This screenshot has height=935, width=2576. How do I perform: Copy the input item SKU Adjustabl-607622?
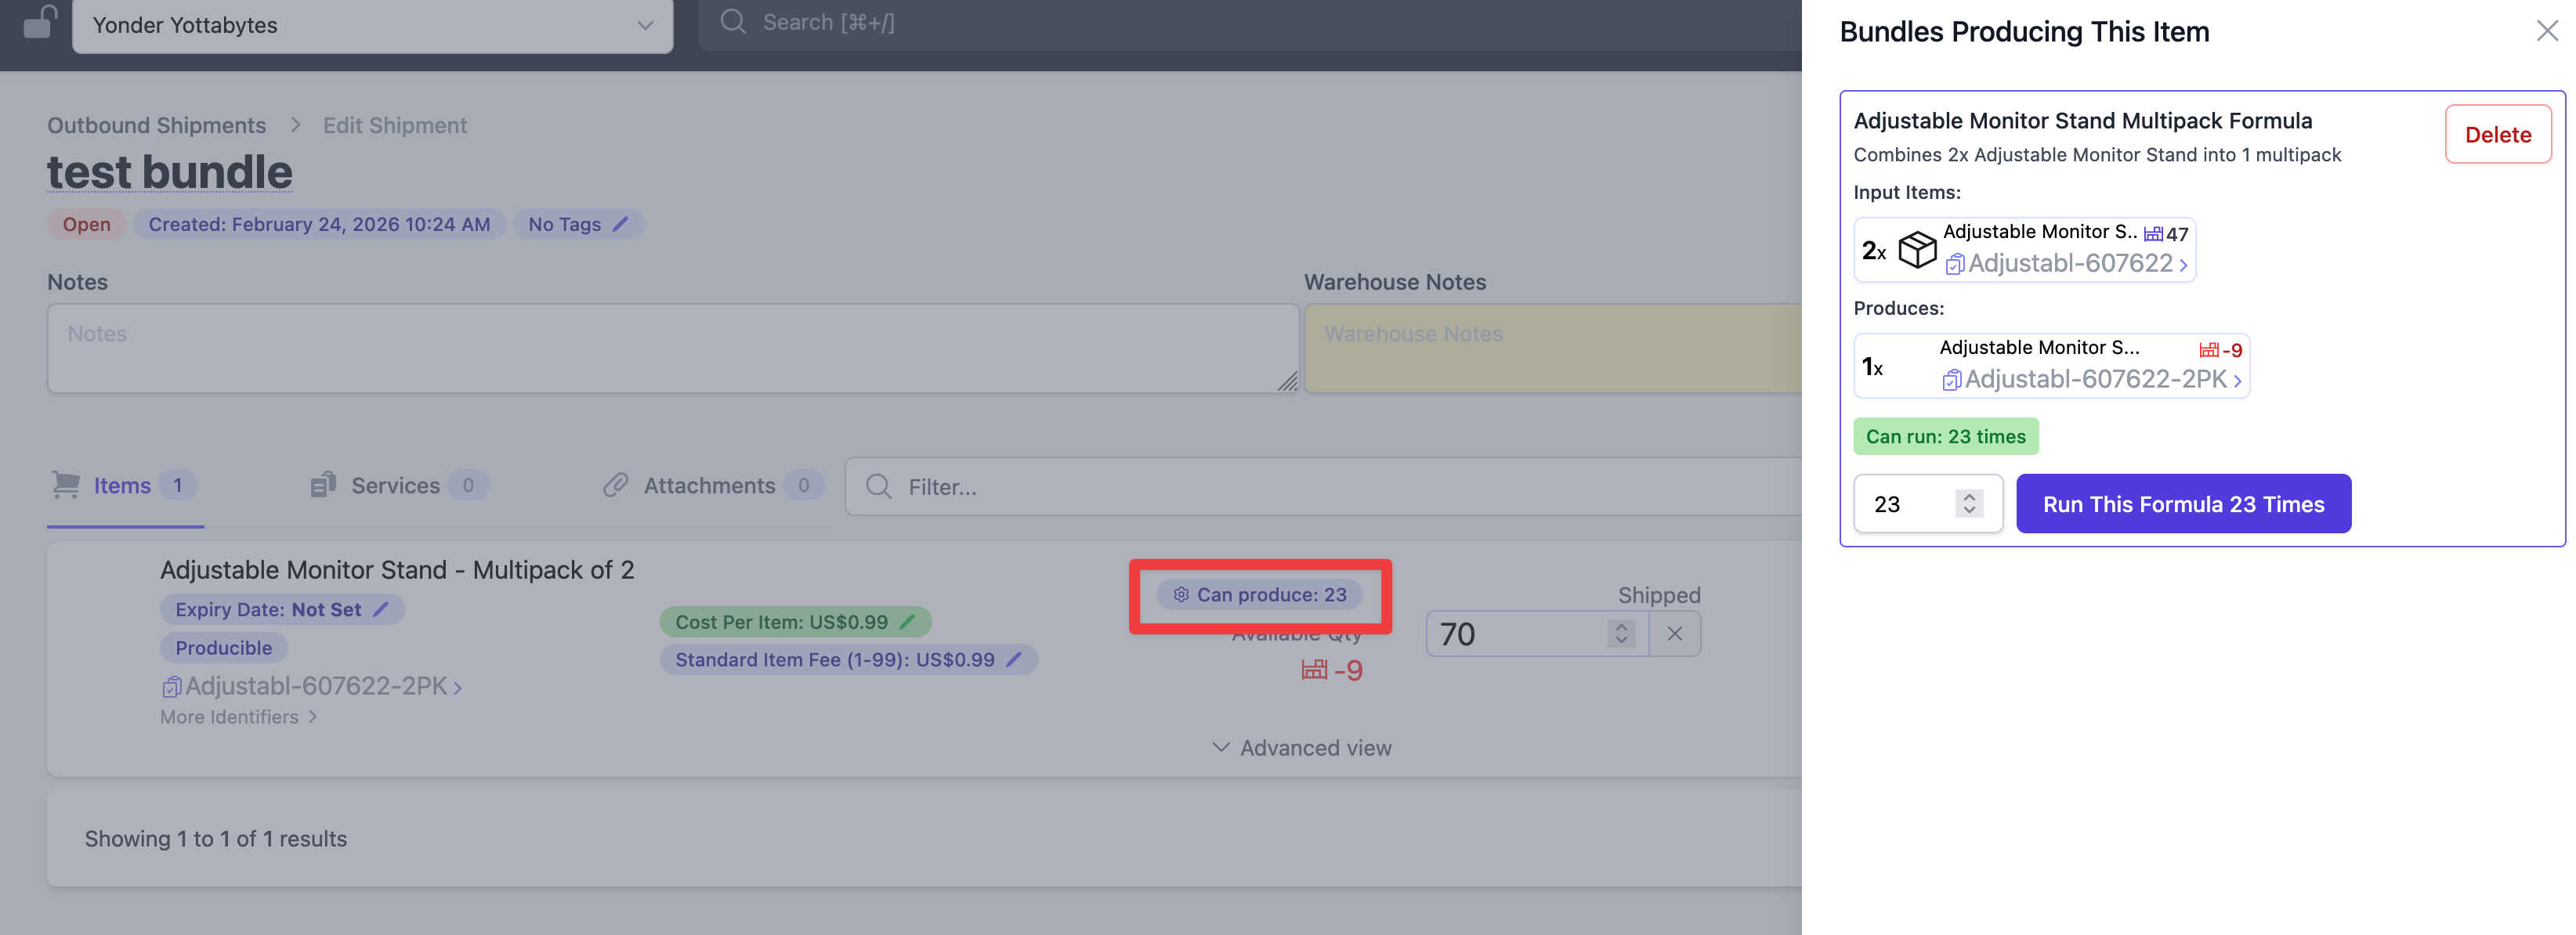[1954, 264]
